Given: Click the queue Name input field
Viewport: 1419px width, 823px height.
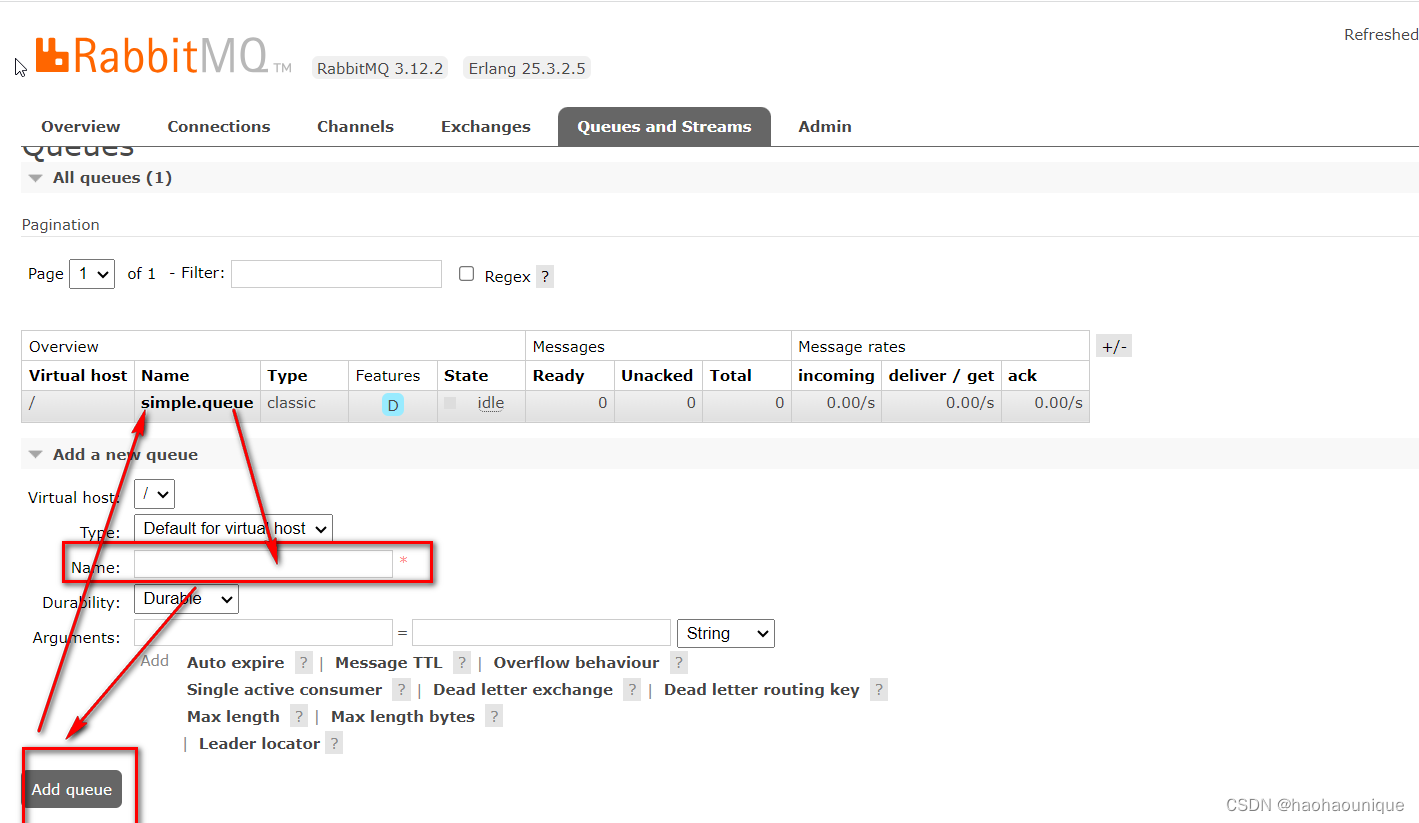Looking at the screenshot, I should point(263,563).
